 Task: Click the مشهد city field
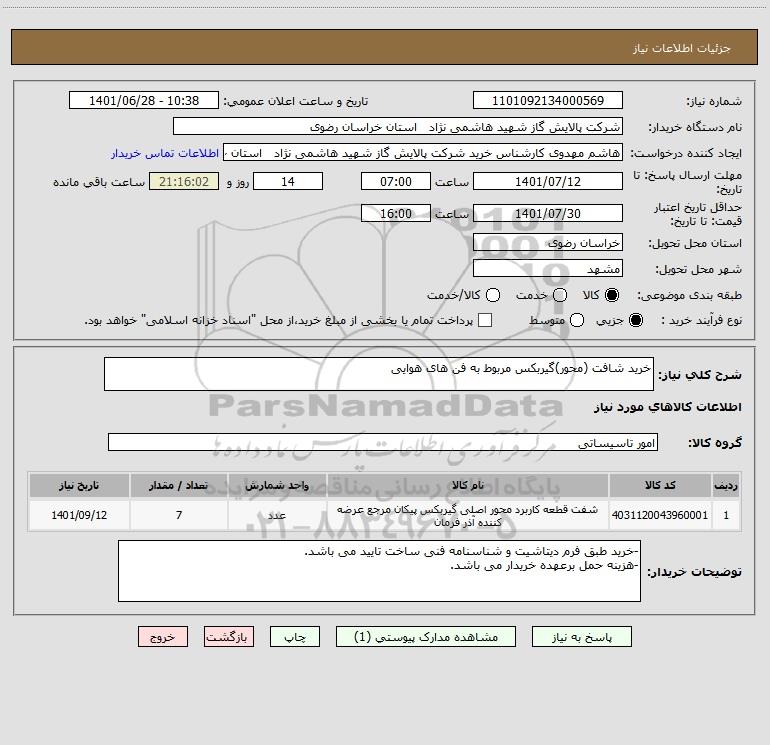coord(548,268)
